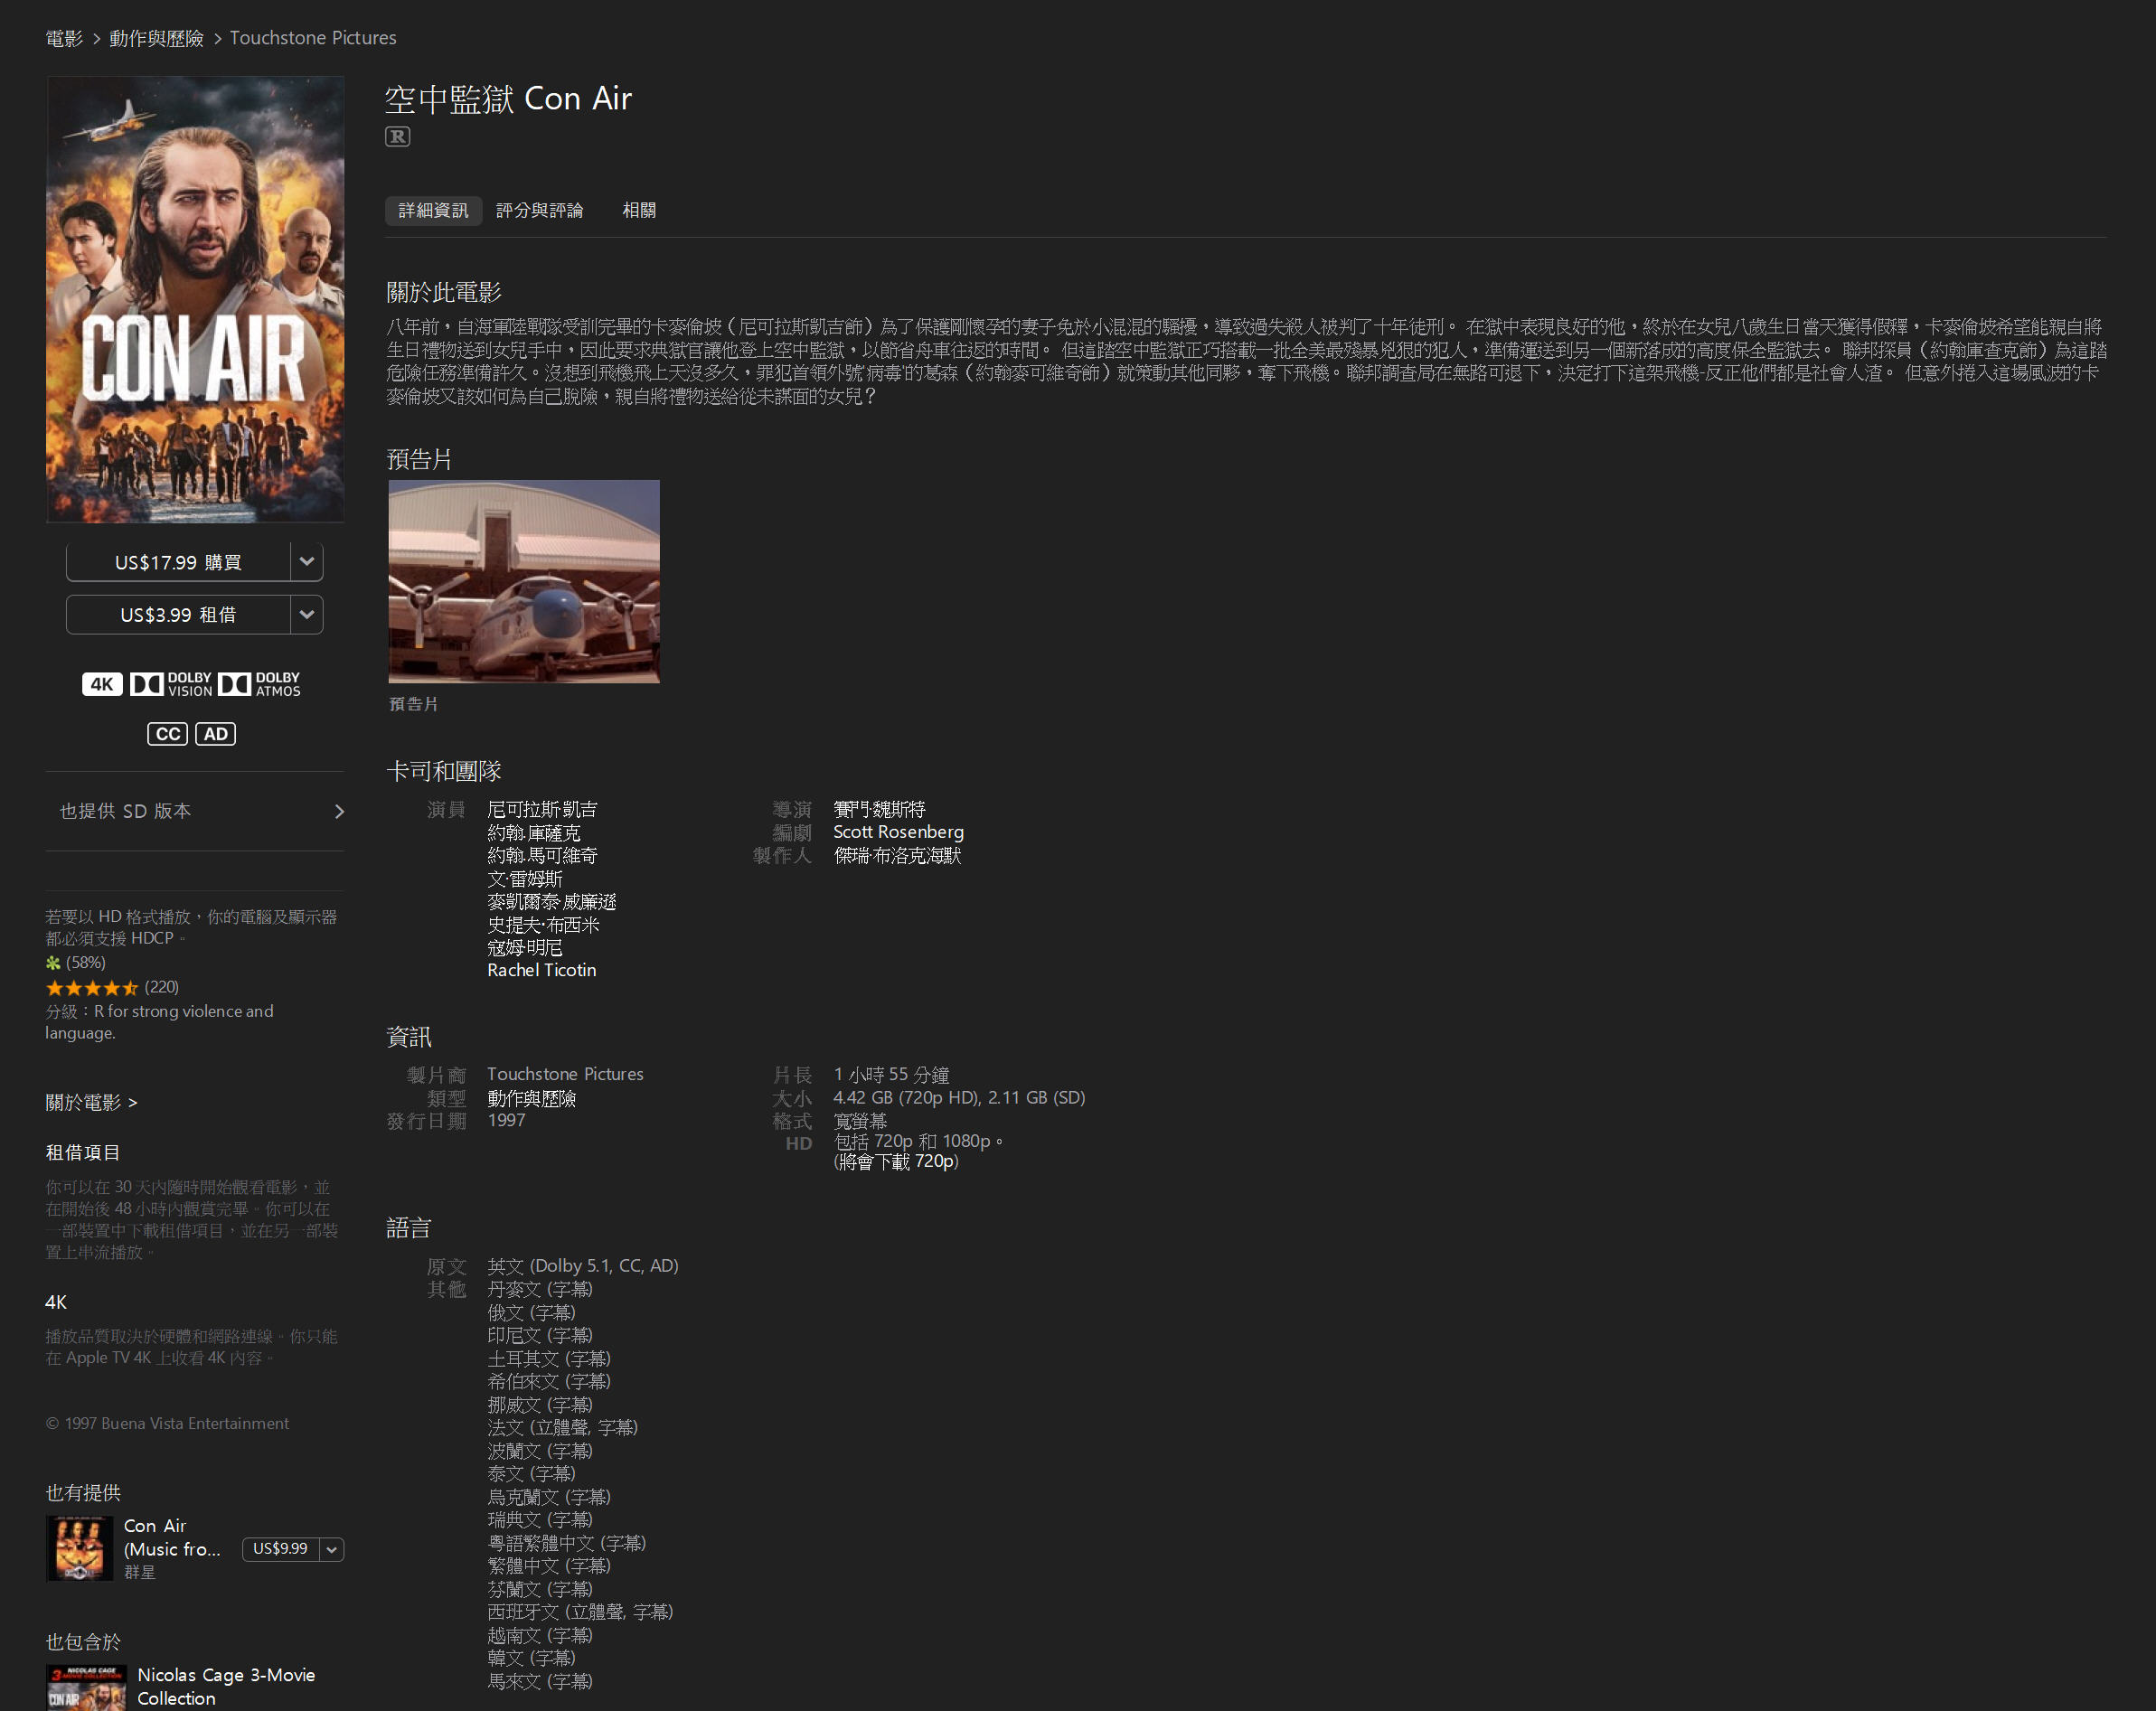Click the Dolby Vision badge
2156x1711 pixels.
pyautogui.click(x=171, y=684)
